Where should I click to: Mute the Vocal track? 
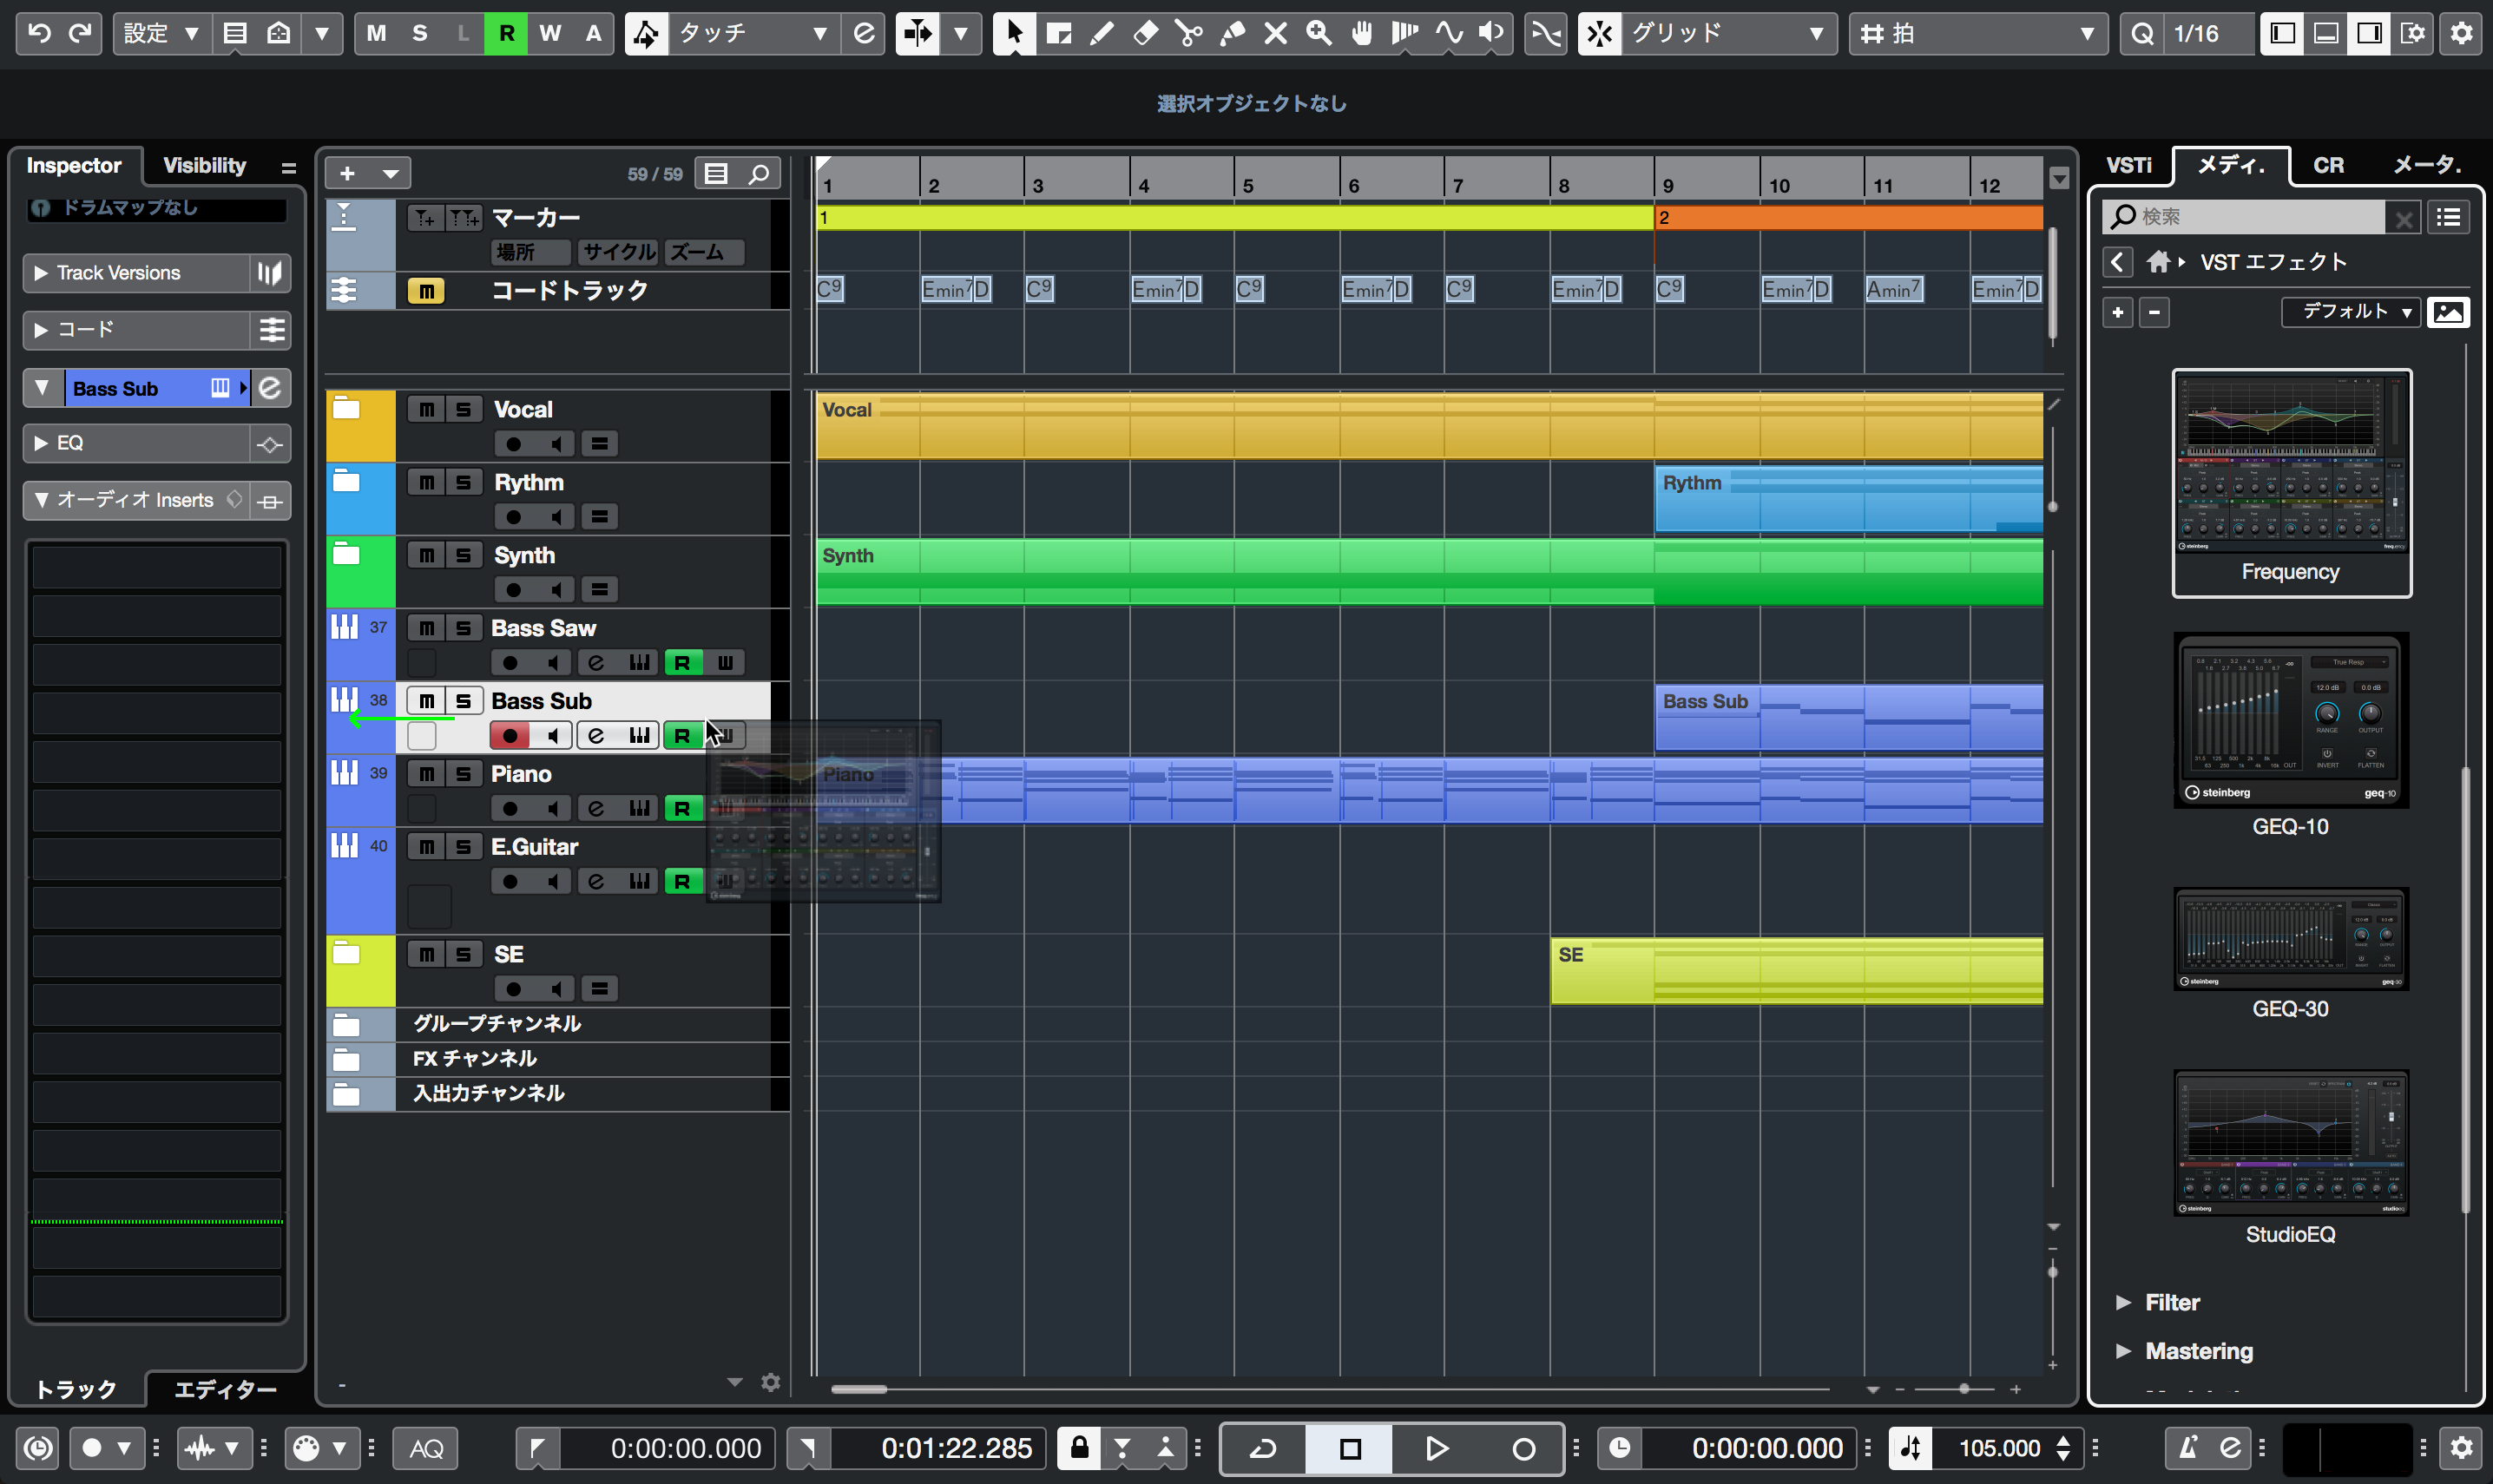coord(426,409)
